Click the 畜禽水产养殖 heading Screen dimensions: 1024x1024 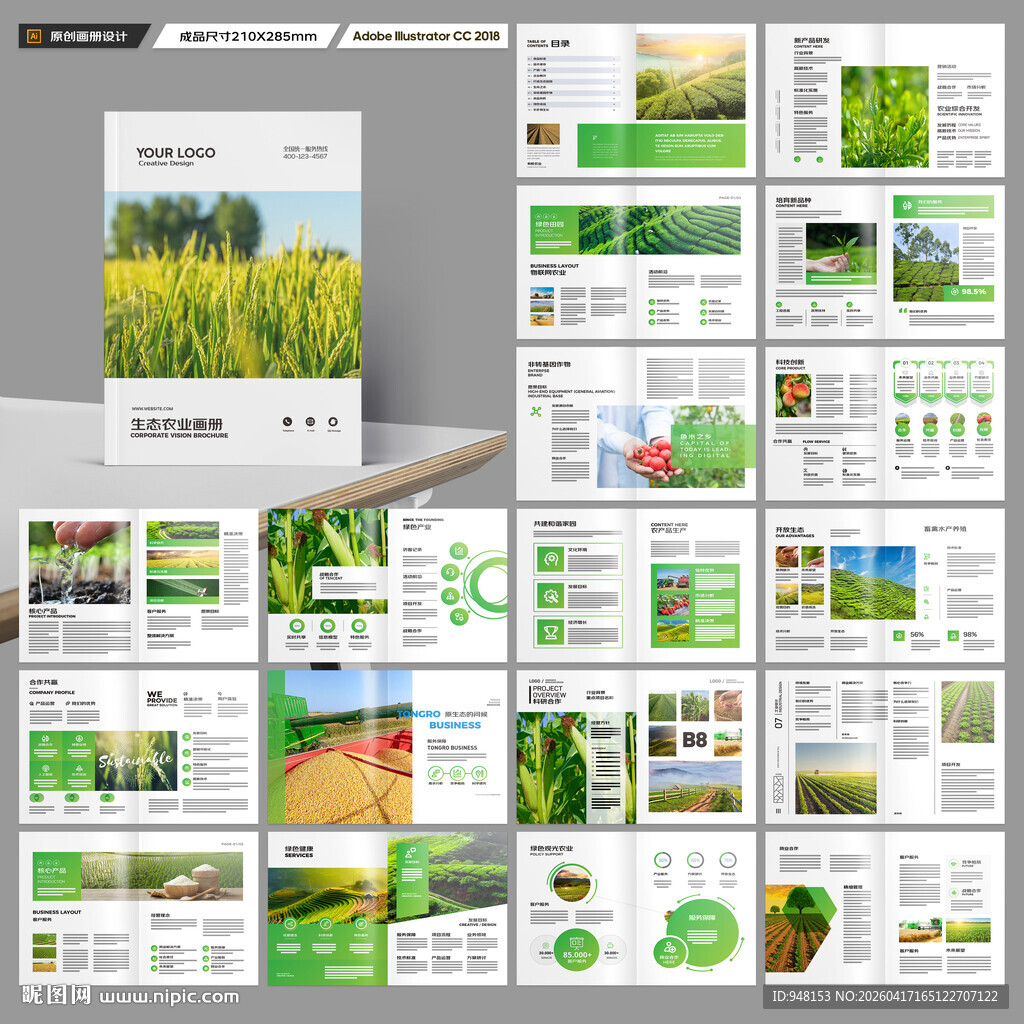(945, 528)
